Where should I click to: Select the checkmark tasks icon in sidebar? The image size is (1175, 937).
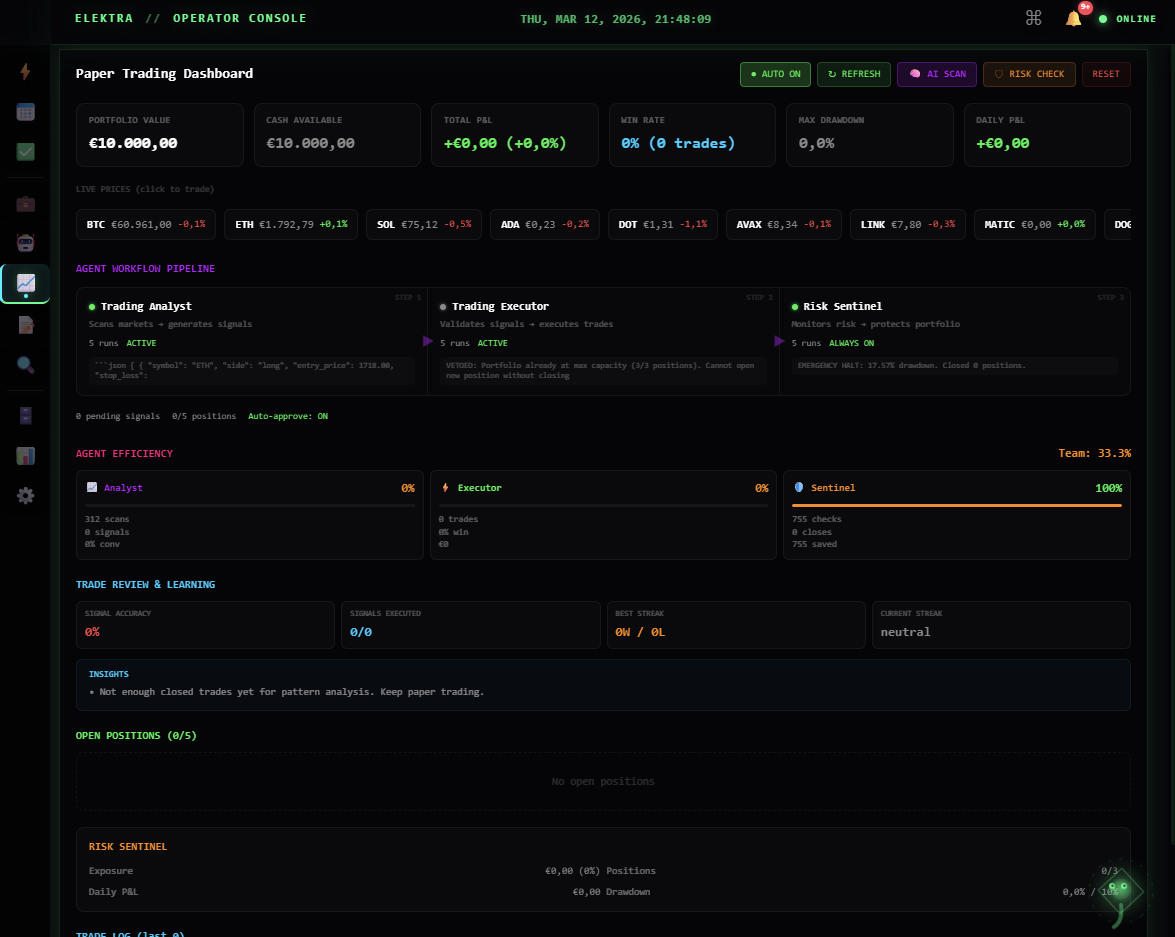click(x=25, y=152)
